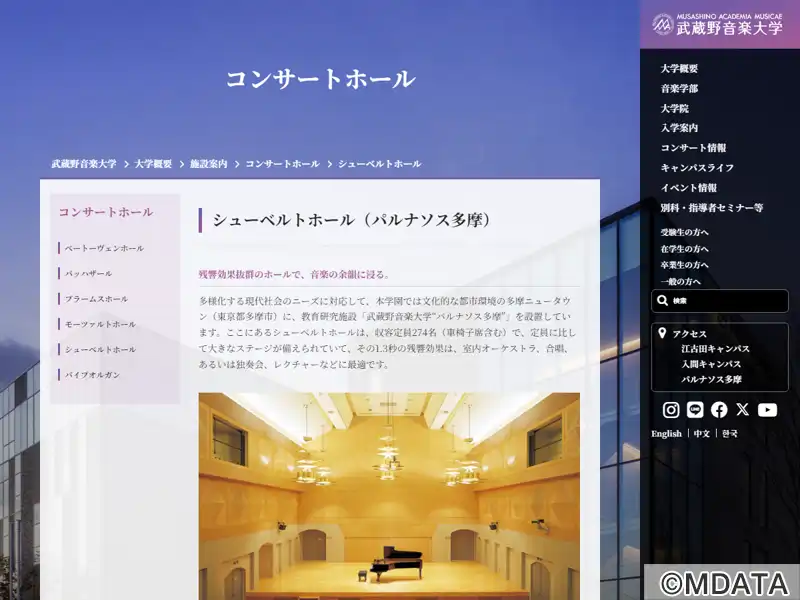Open 江古田キャンパス access link

tap(715, 349)
